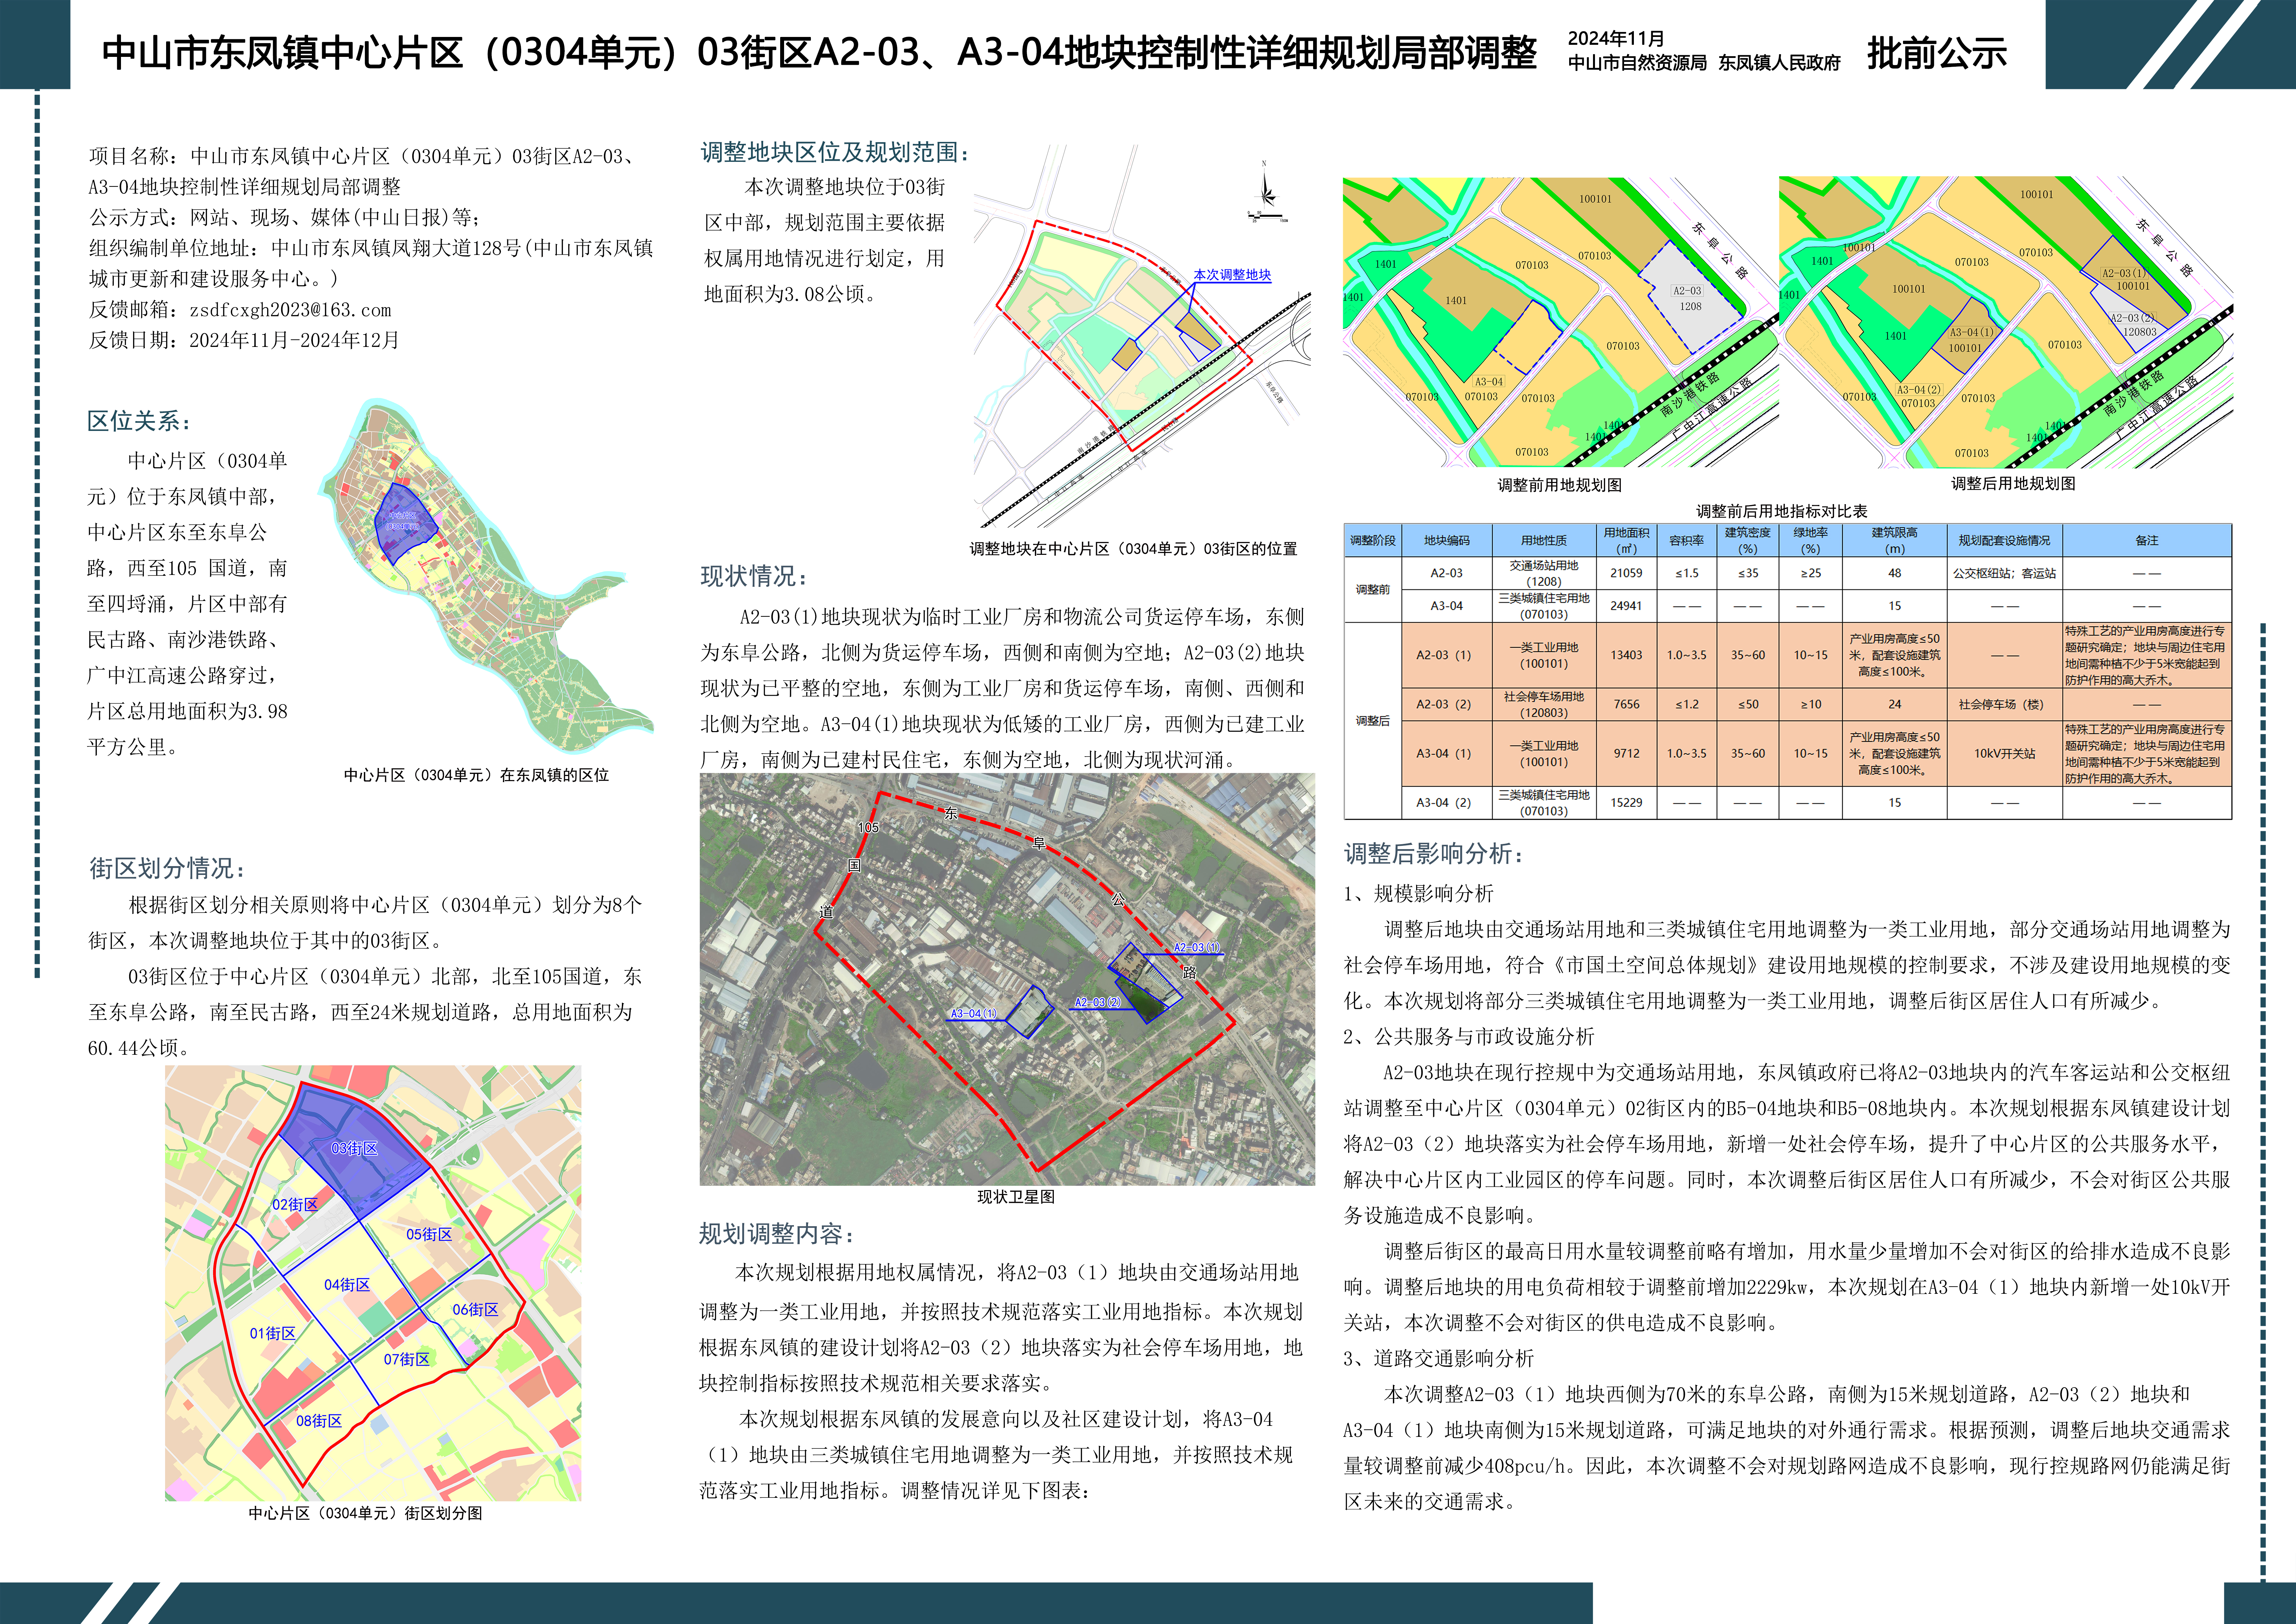Select the feedback email zsdfcxgh2023@163.com
This screenshot has height=1624, width=2296.
click(x=290, y=310)
